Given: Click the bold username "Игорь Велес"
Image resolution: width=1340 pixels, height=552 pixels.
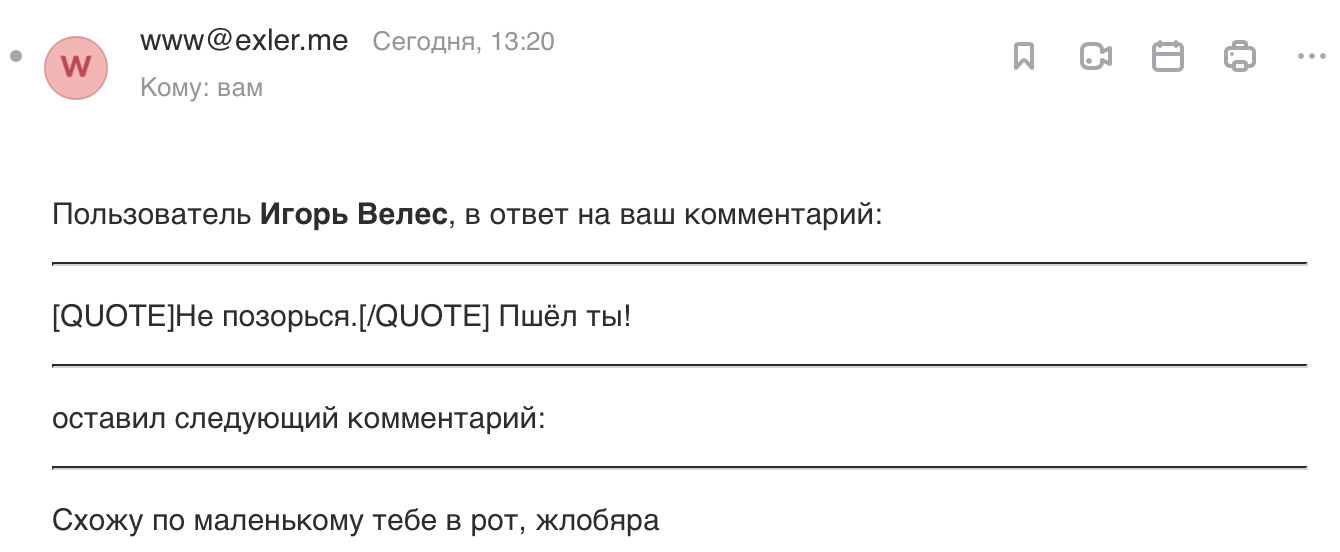Looking at the screenshot, I should [x=353, y=215].
